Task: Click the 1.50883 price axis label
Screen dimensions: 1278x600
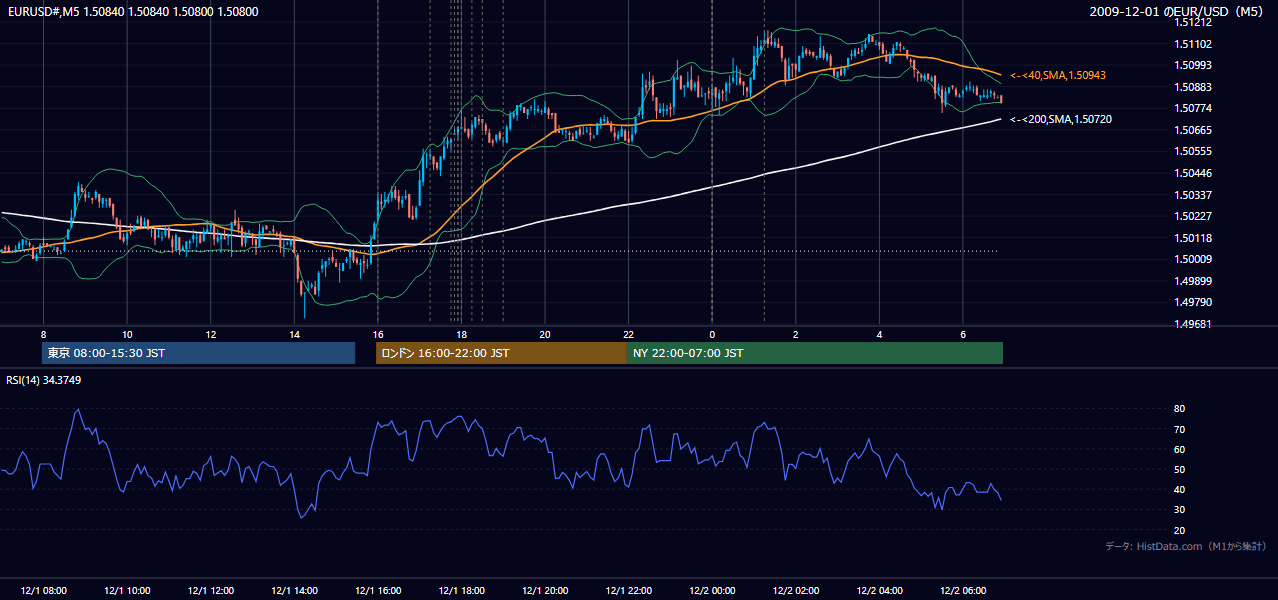Action: click(1193, 87)
